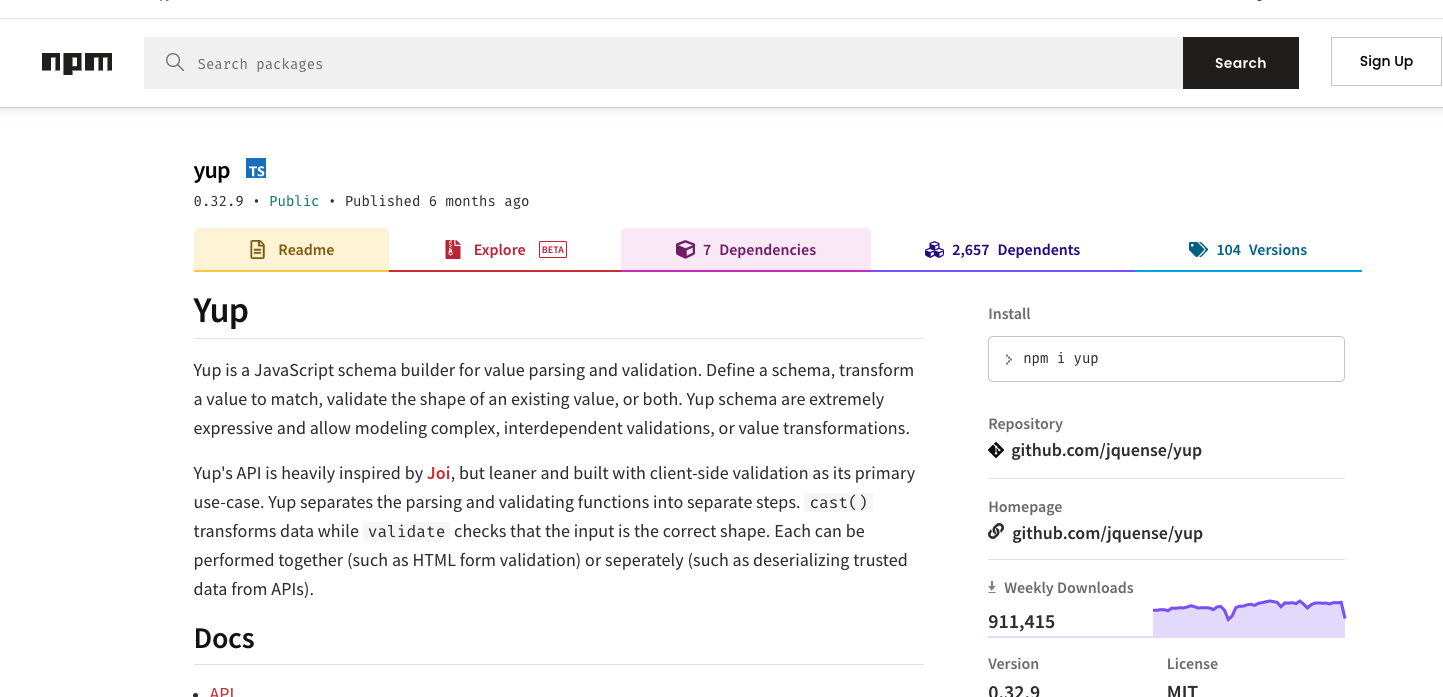Click the 0.32.9 version under the title
Viewport: 1443px width, 697px height.
(219, 201)
